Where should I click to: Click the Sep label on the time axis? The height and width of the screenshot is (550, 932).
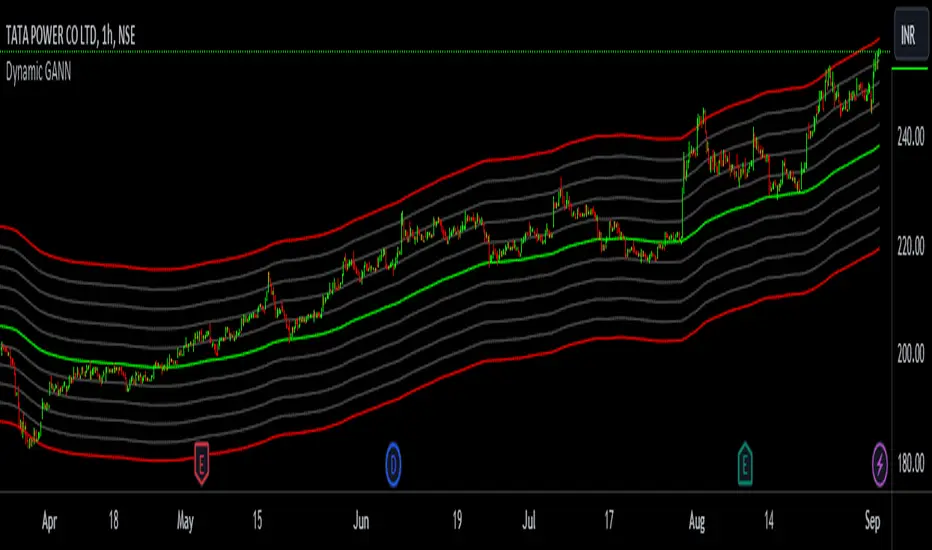coord(873,522)
